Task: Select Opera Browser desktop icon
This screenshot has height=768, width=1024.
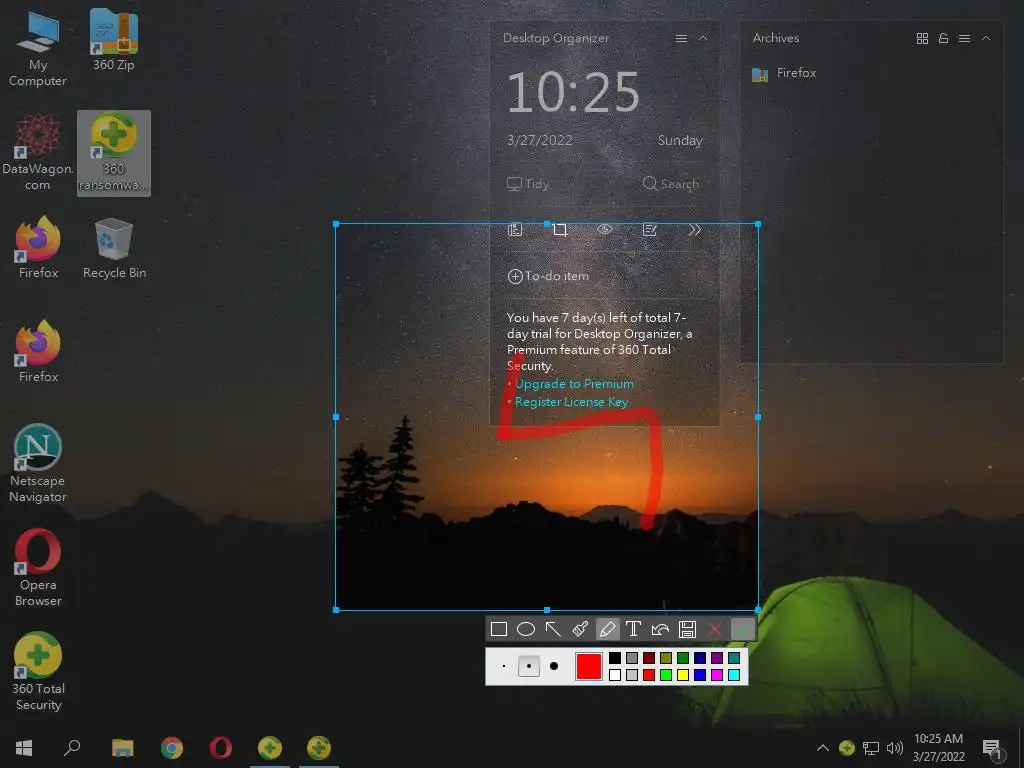Action: click(x=38, y=568)
